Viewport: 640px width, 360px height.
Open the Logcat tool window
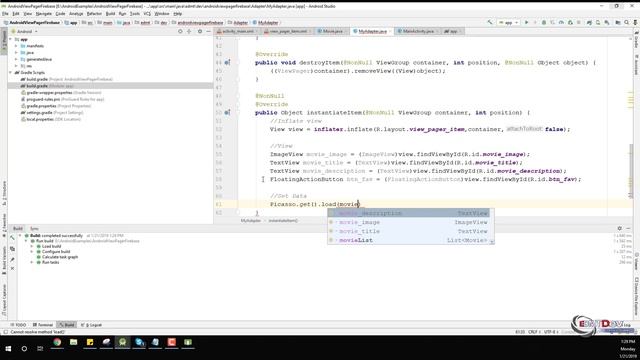91,325
